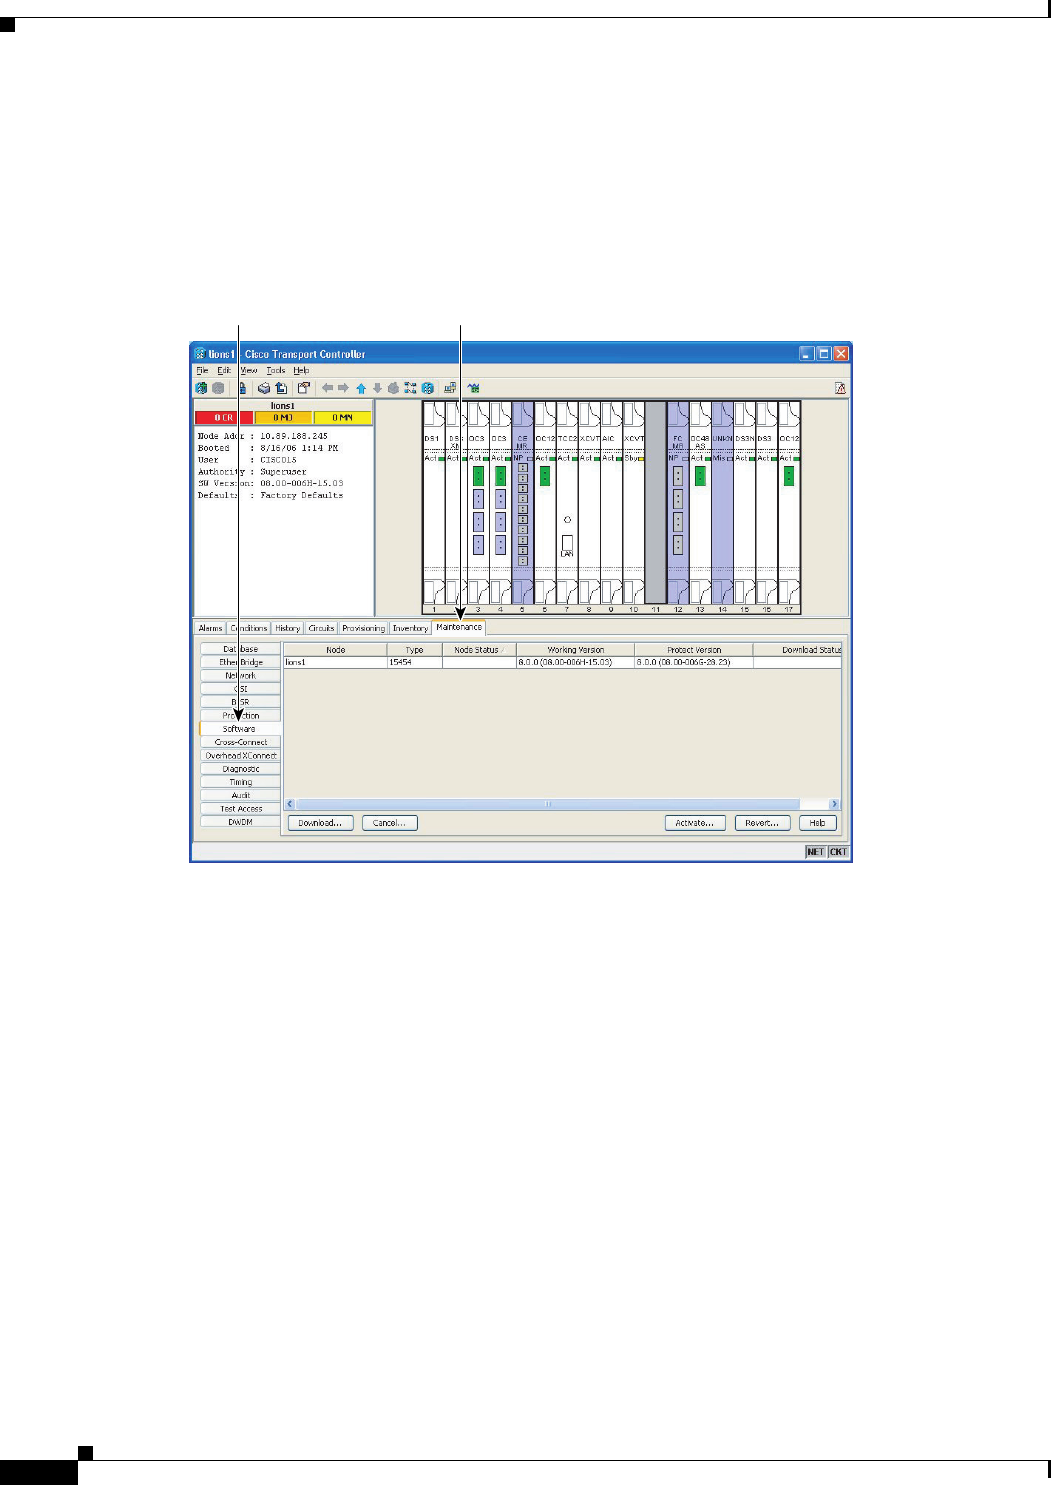The height and width of the screenshot is (1485, 1051).
Task: Click the back arrow toolbar icon
Action: tap(327, 388)
